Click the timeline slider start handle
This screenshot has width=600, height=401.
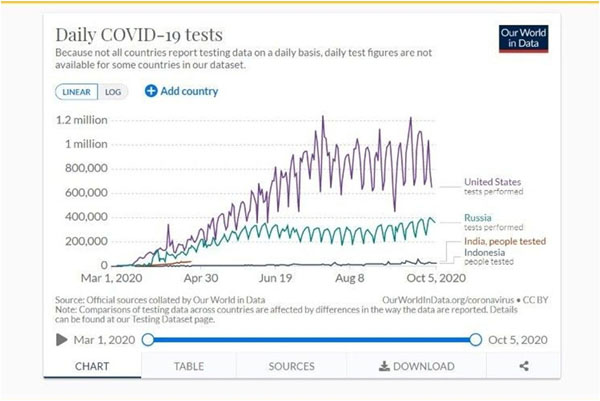coord(148,339)
